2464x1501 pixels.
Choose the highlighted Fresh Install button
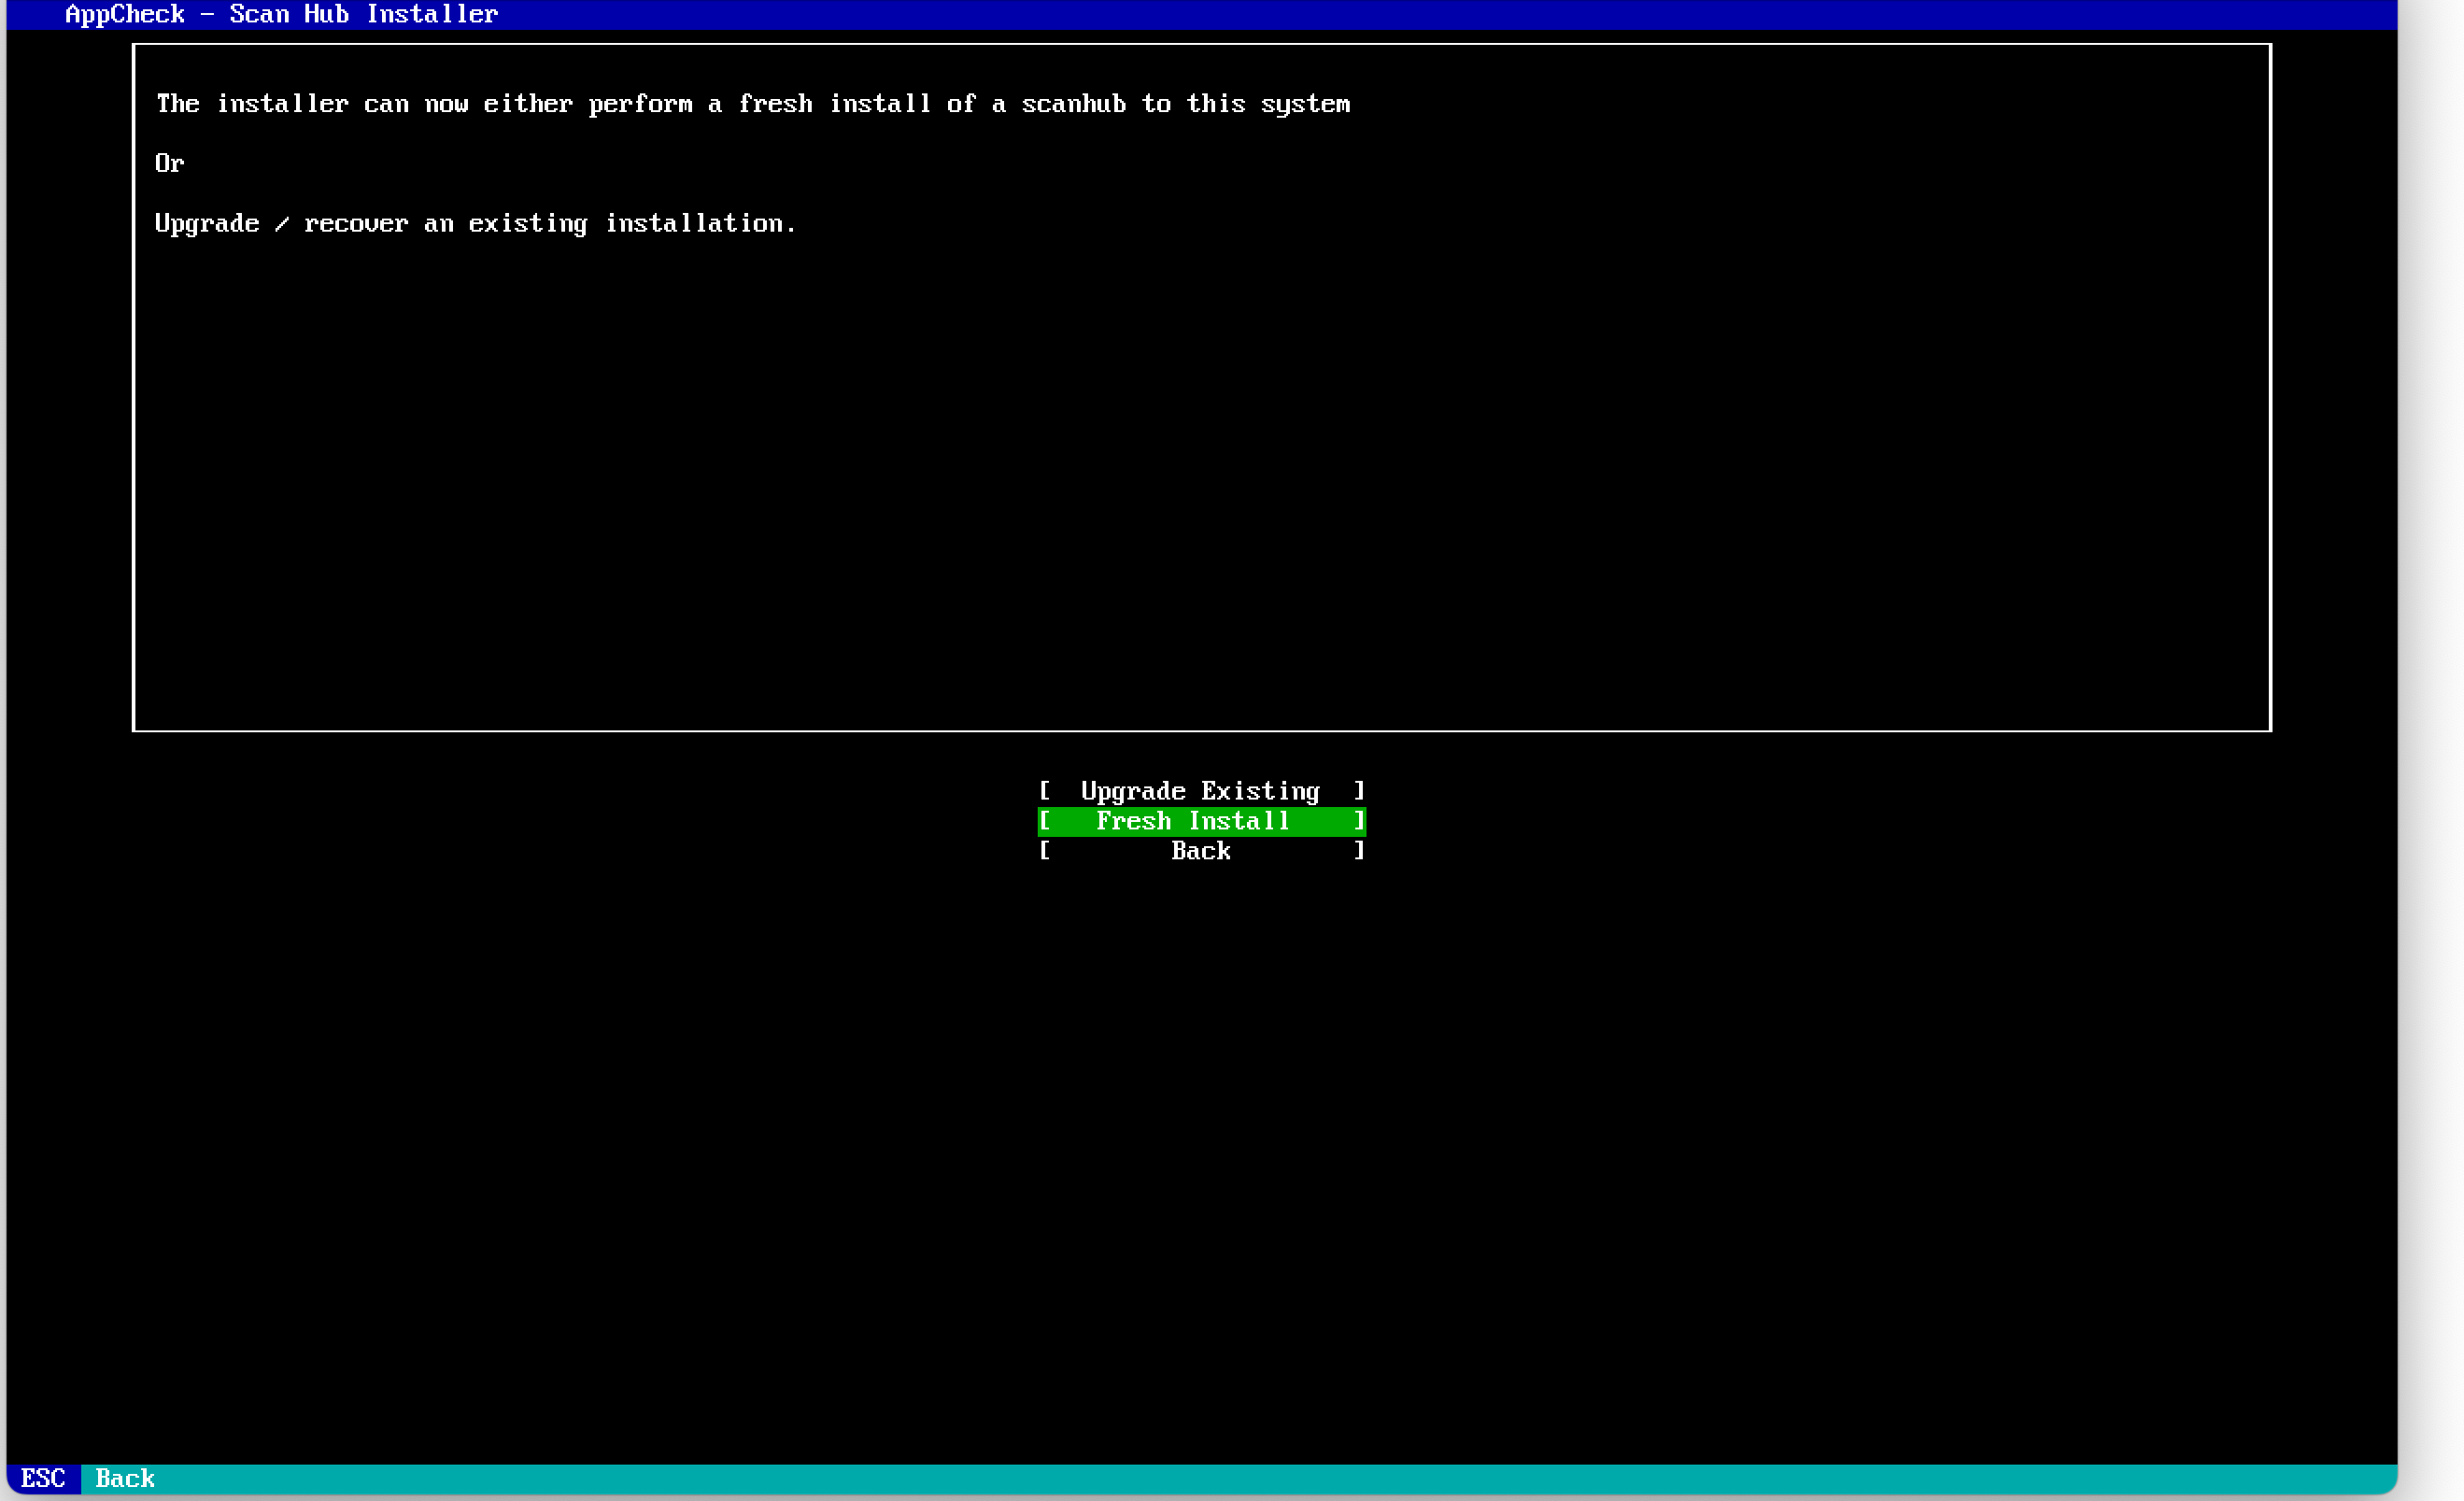click(x=1201, y=821)
